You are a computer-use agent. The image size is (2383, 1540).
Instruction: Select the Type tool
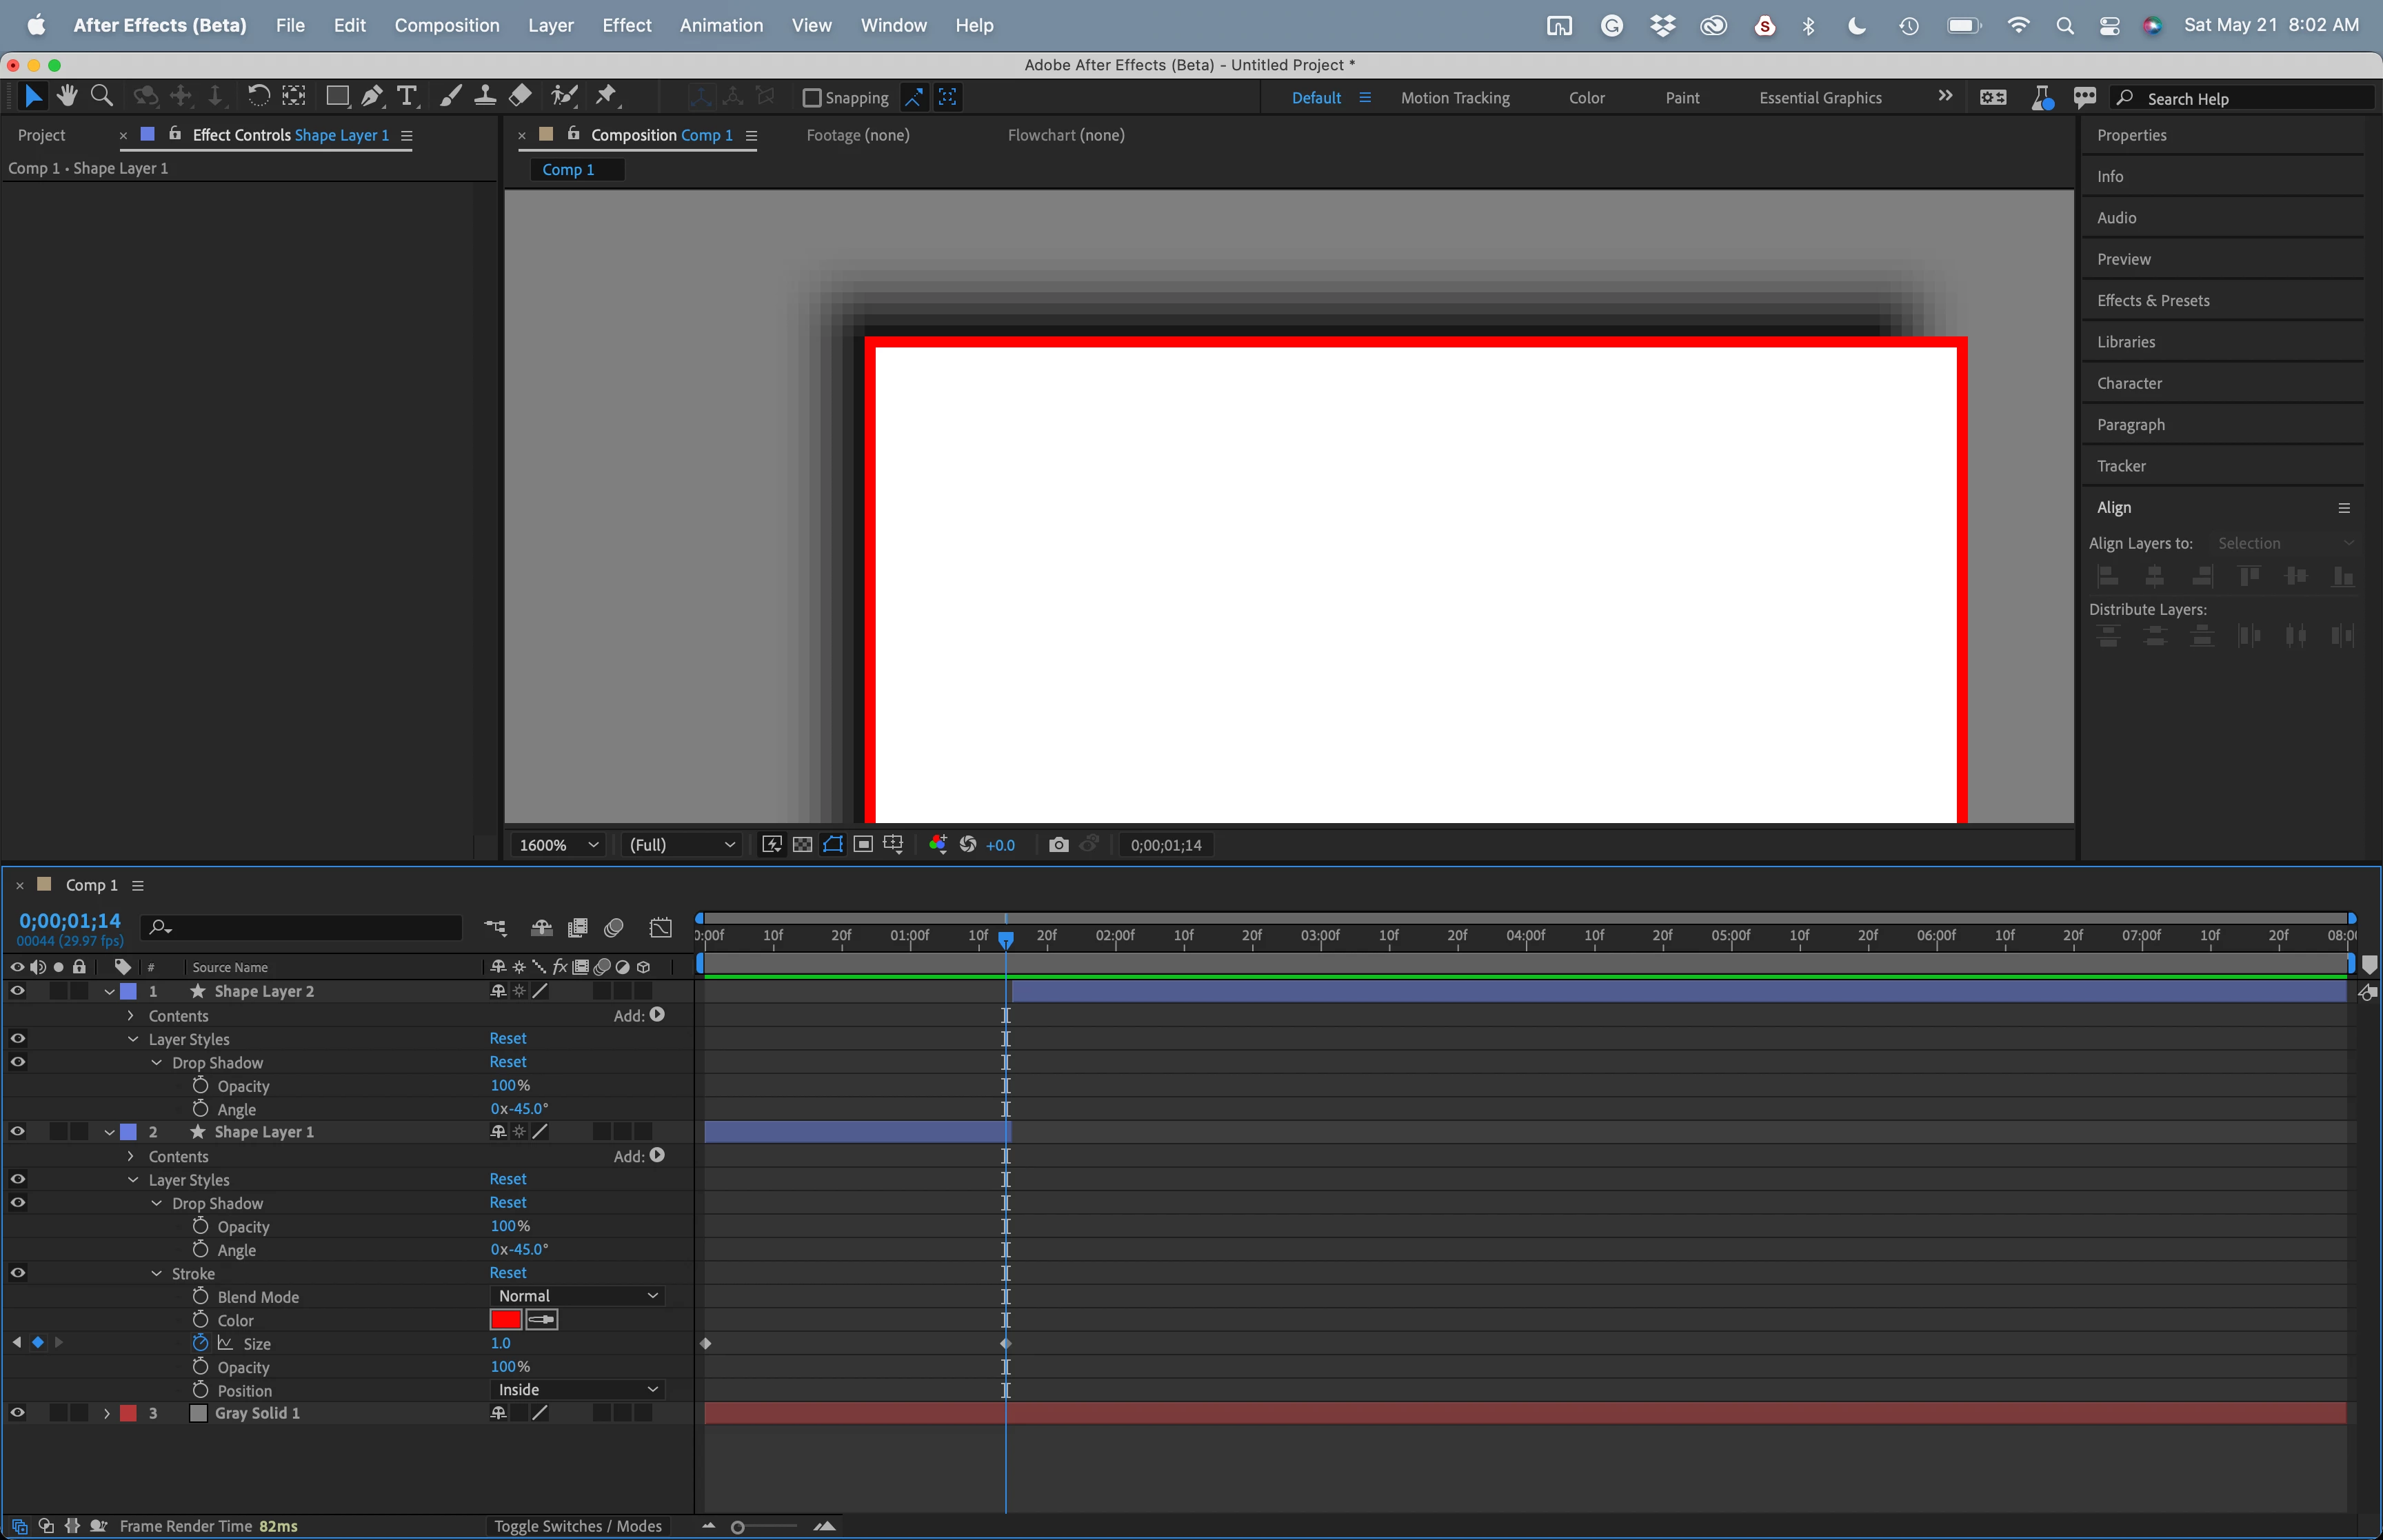(406, 96)
